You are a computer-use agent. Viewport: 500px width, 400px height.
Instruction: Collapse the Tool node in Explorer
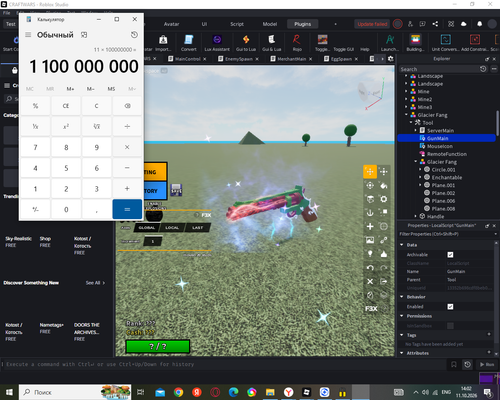tap(411, 122)
